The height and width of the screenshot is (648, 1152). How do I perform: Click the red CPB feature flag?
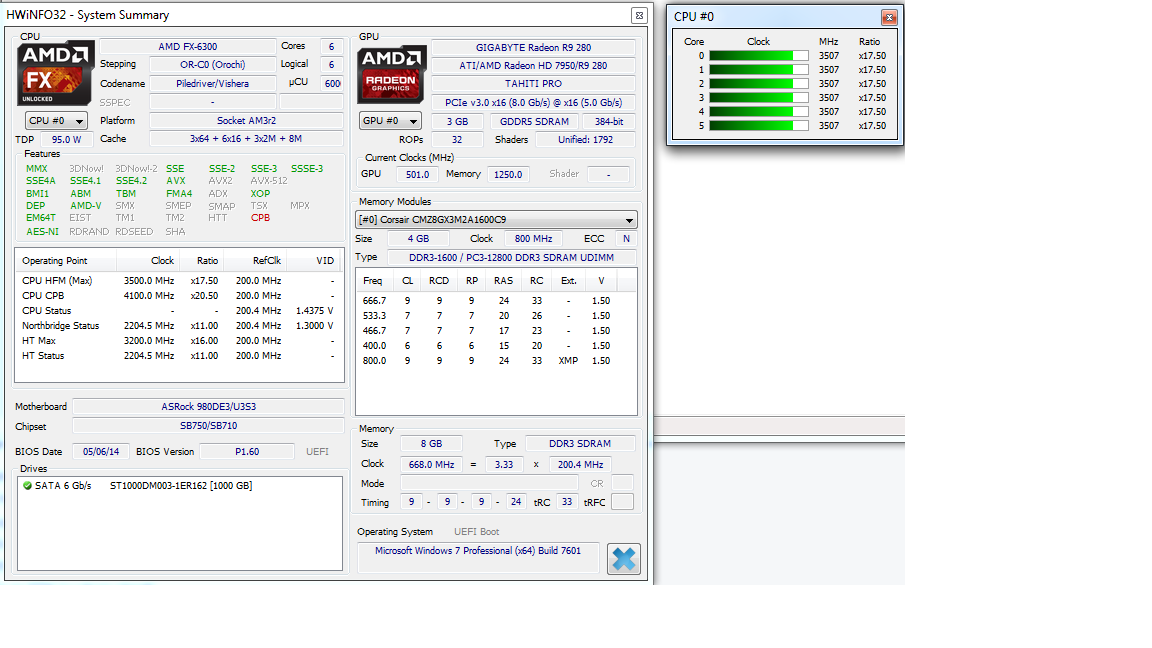260,218
